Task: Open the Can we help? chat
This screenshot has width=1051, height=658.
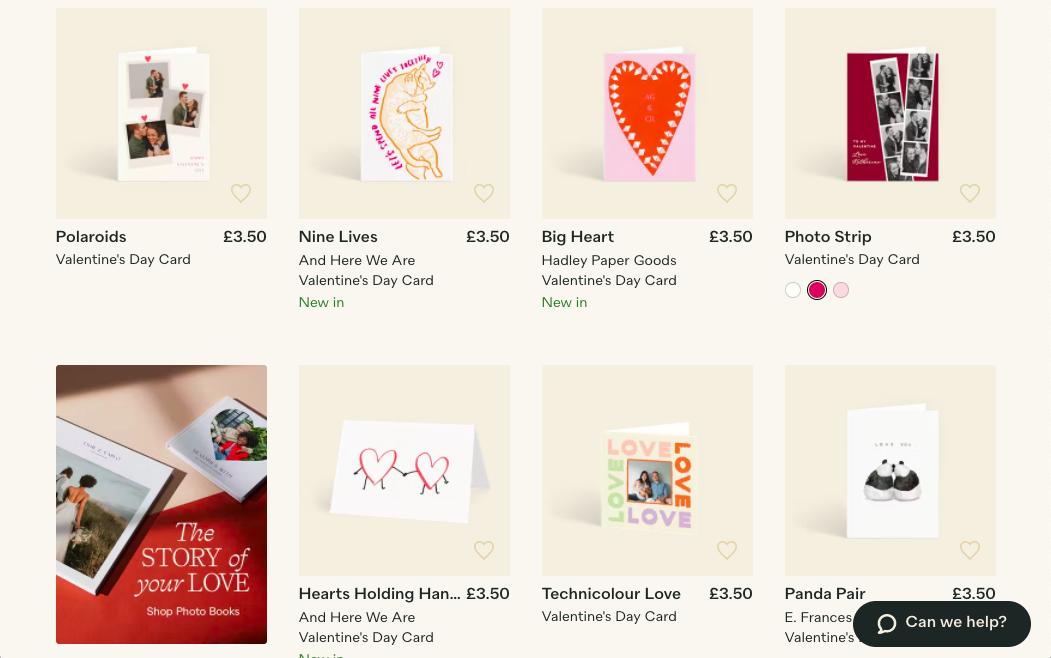Action: (x=955, y=623)
